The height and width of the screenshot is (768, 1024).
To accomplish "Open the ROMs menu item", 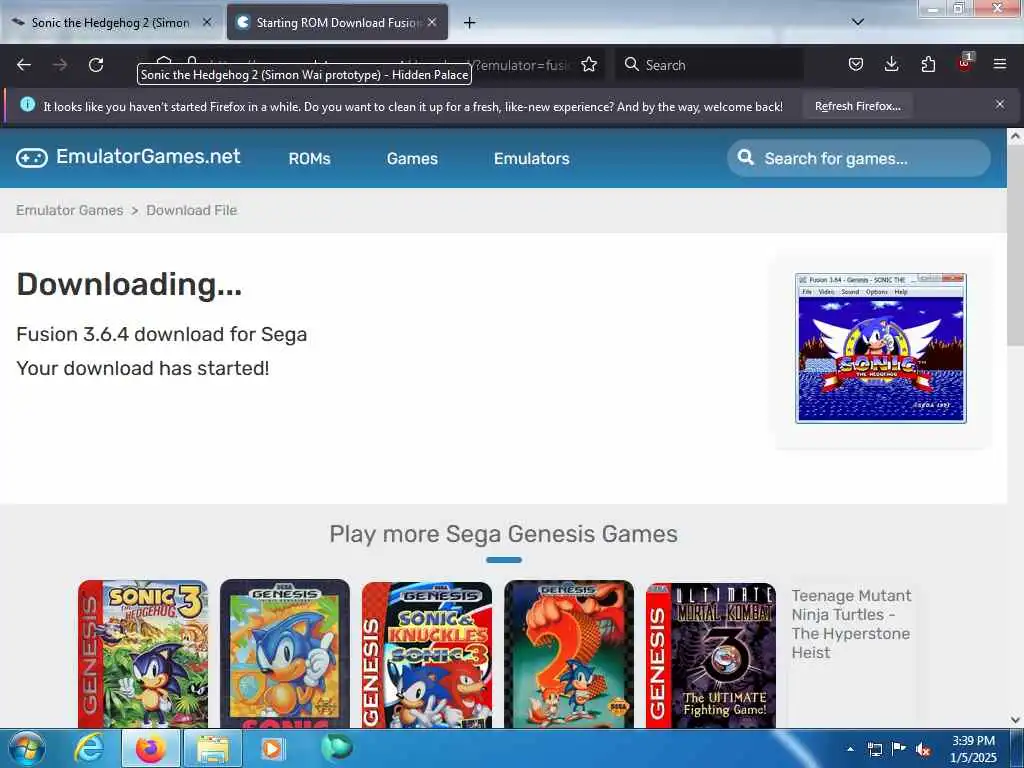I will point(310,159).
